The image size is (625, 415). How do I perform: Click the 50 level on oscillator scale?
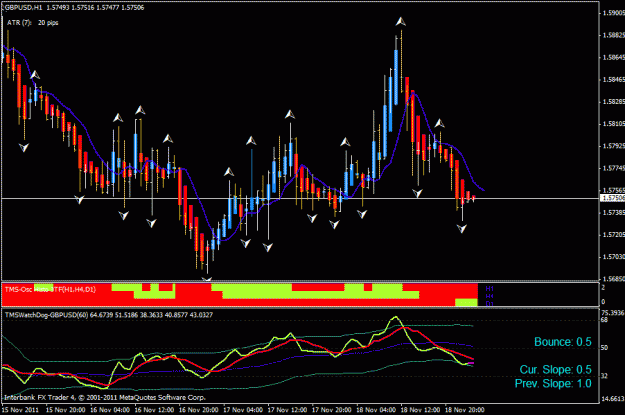pyautogui.click(x=604, y=348)
